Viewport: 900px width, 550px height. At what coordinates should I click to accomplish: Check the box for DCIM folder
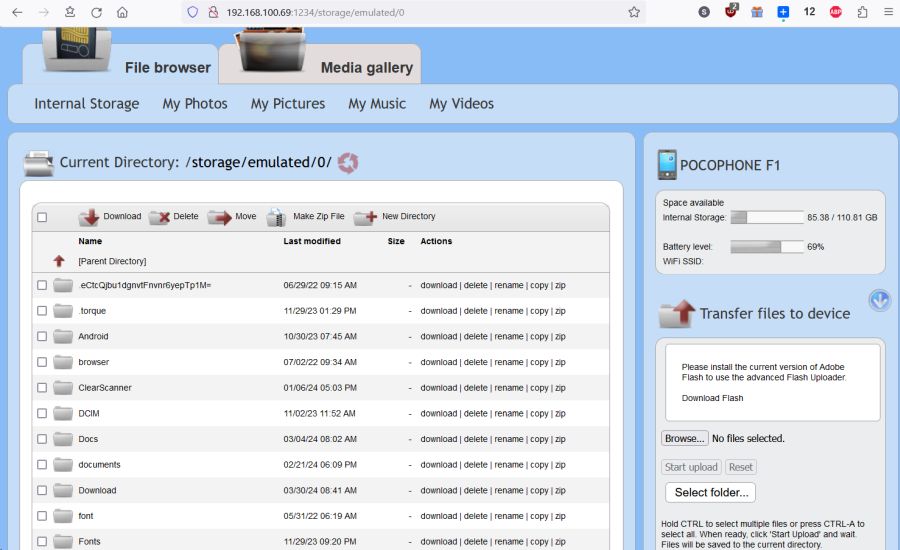tap(42, 413)
